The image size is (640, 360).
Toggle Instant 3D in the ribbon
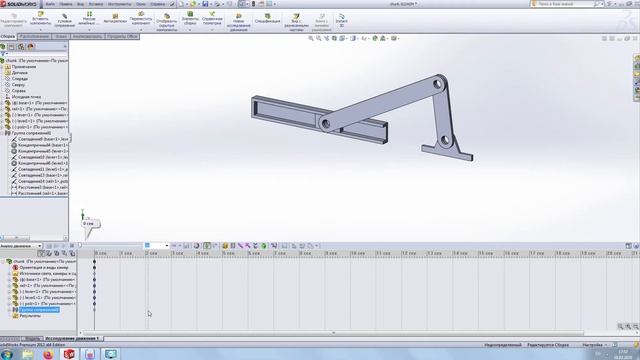[342, 20]
